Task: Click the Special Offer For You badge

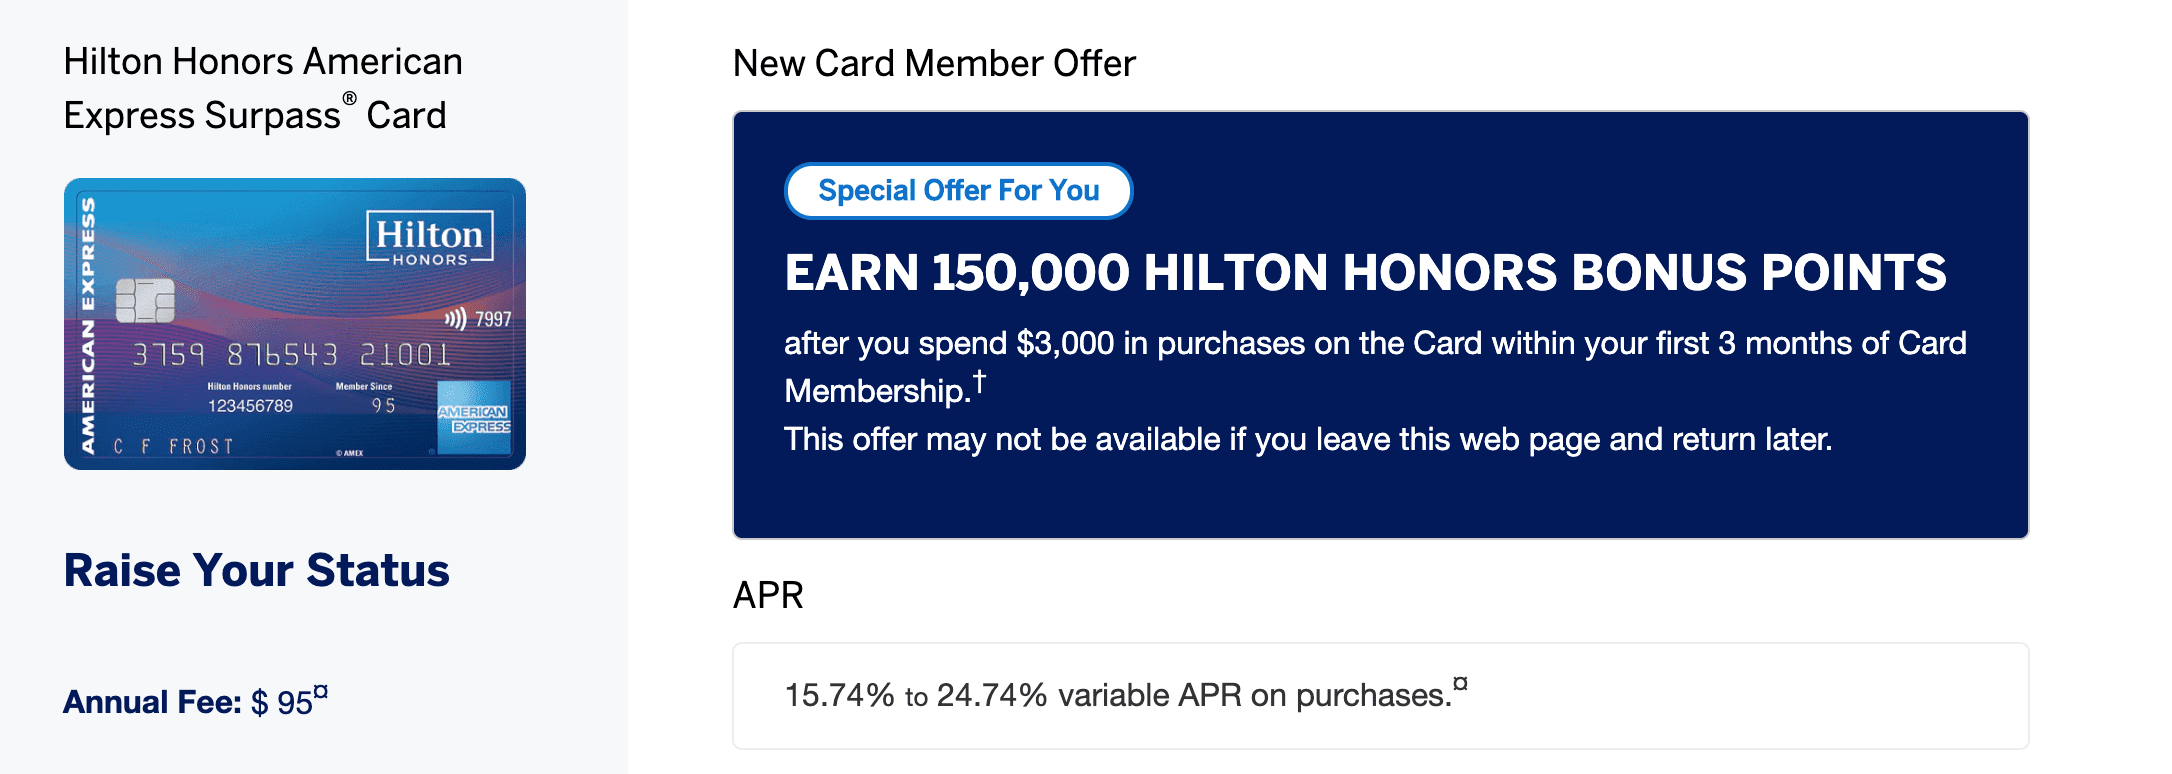Action: coord(959,190)
